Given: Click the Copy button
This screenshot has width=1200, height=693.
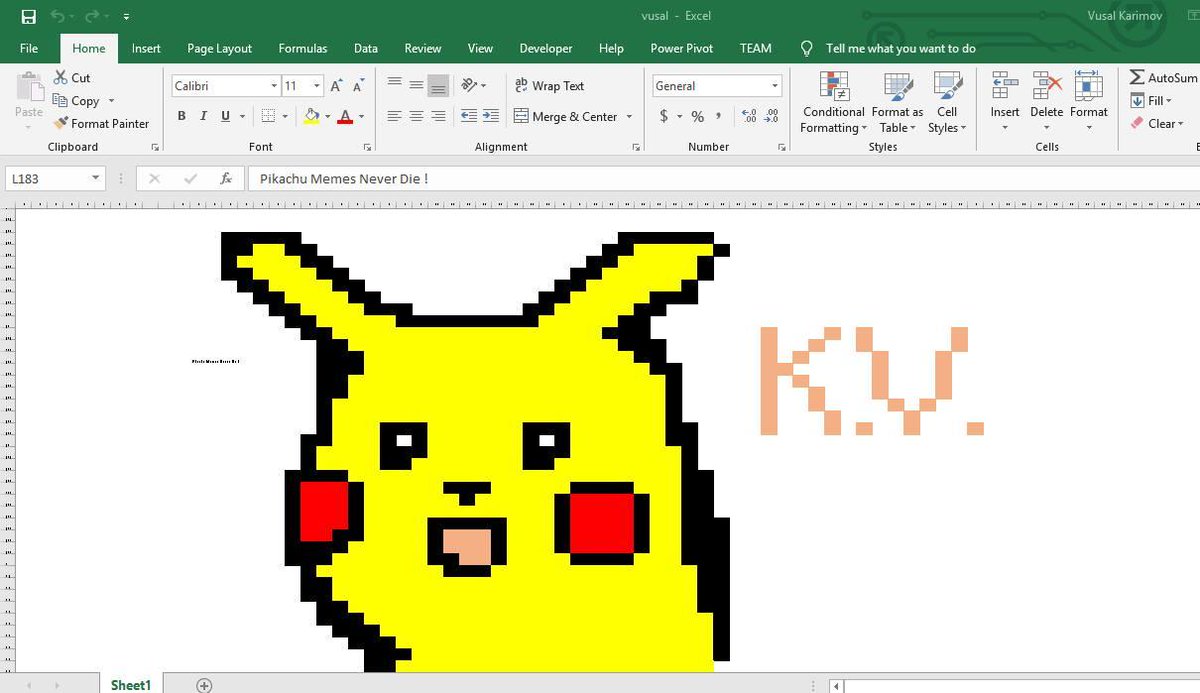Looking at the screenshot, I should click(76, 100).
